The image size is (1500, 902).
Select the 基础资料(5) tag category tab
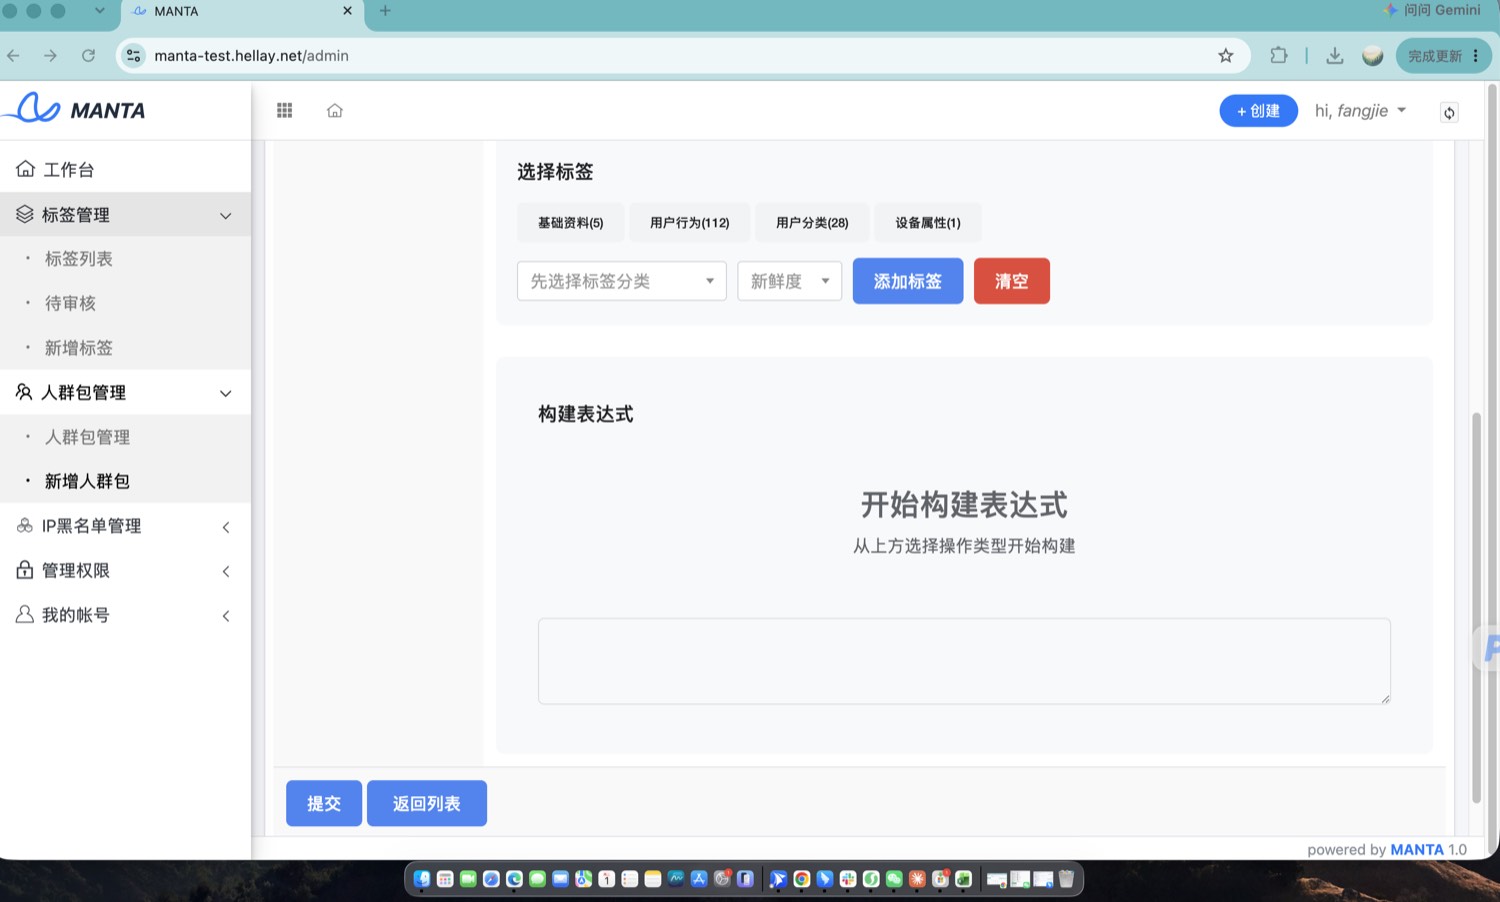click(x=571, y=223)
